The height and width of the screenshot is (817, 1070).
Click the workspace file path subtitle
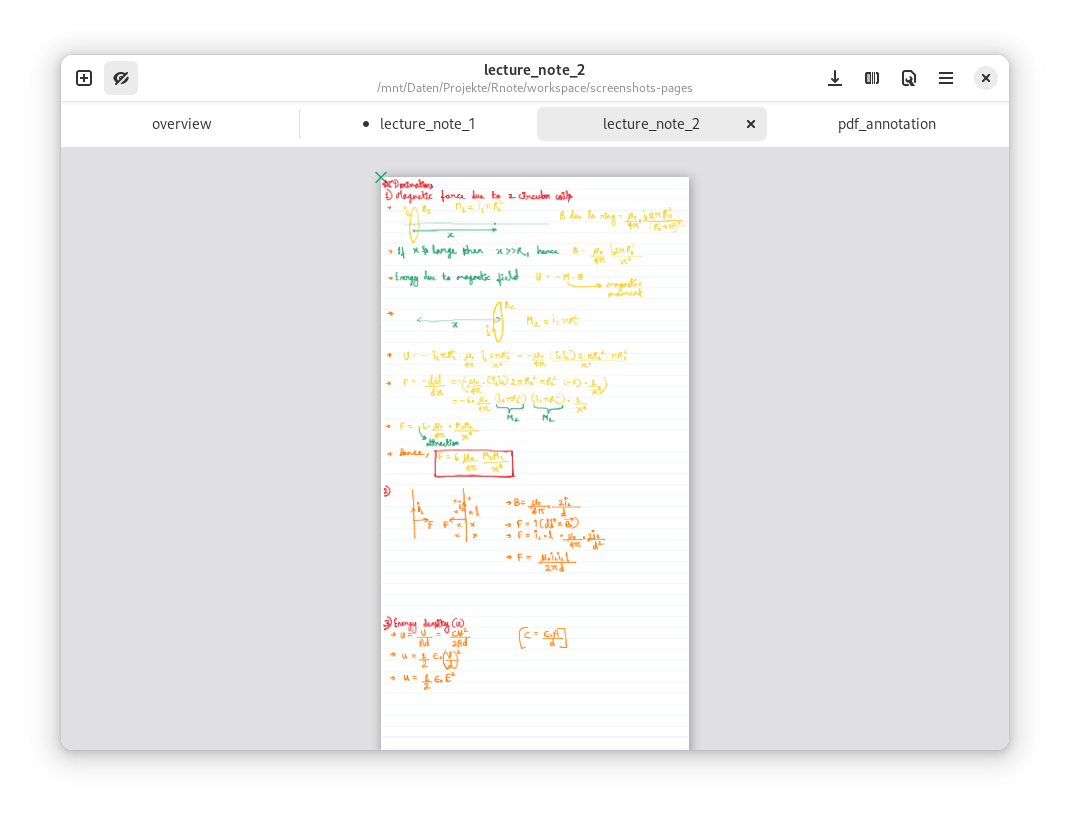coord(534,88)
